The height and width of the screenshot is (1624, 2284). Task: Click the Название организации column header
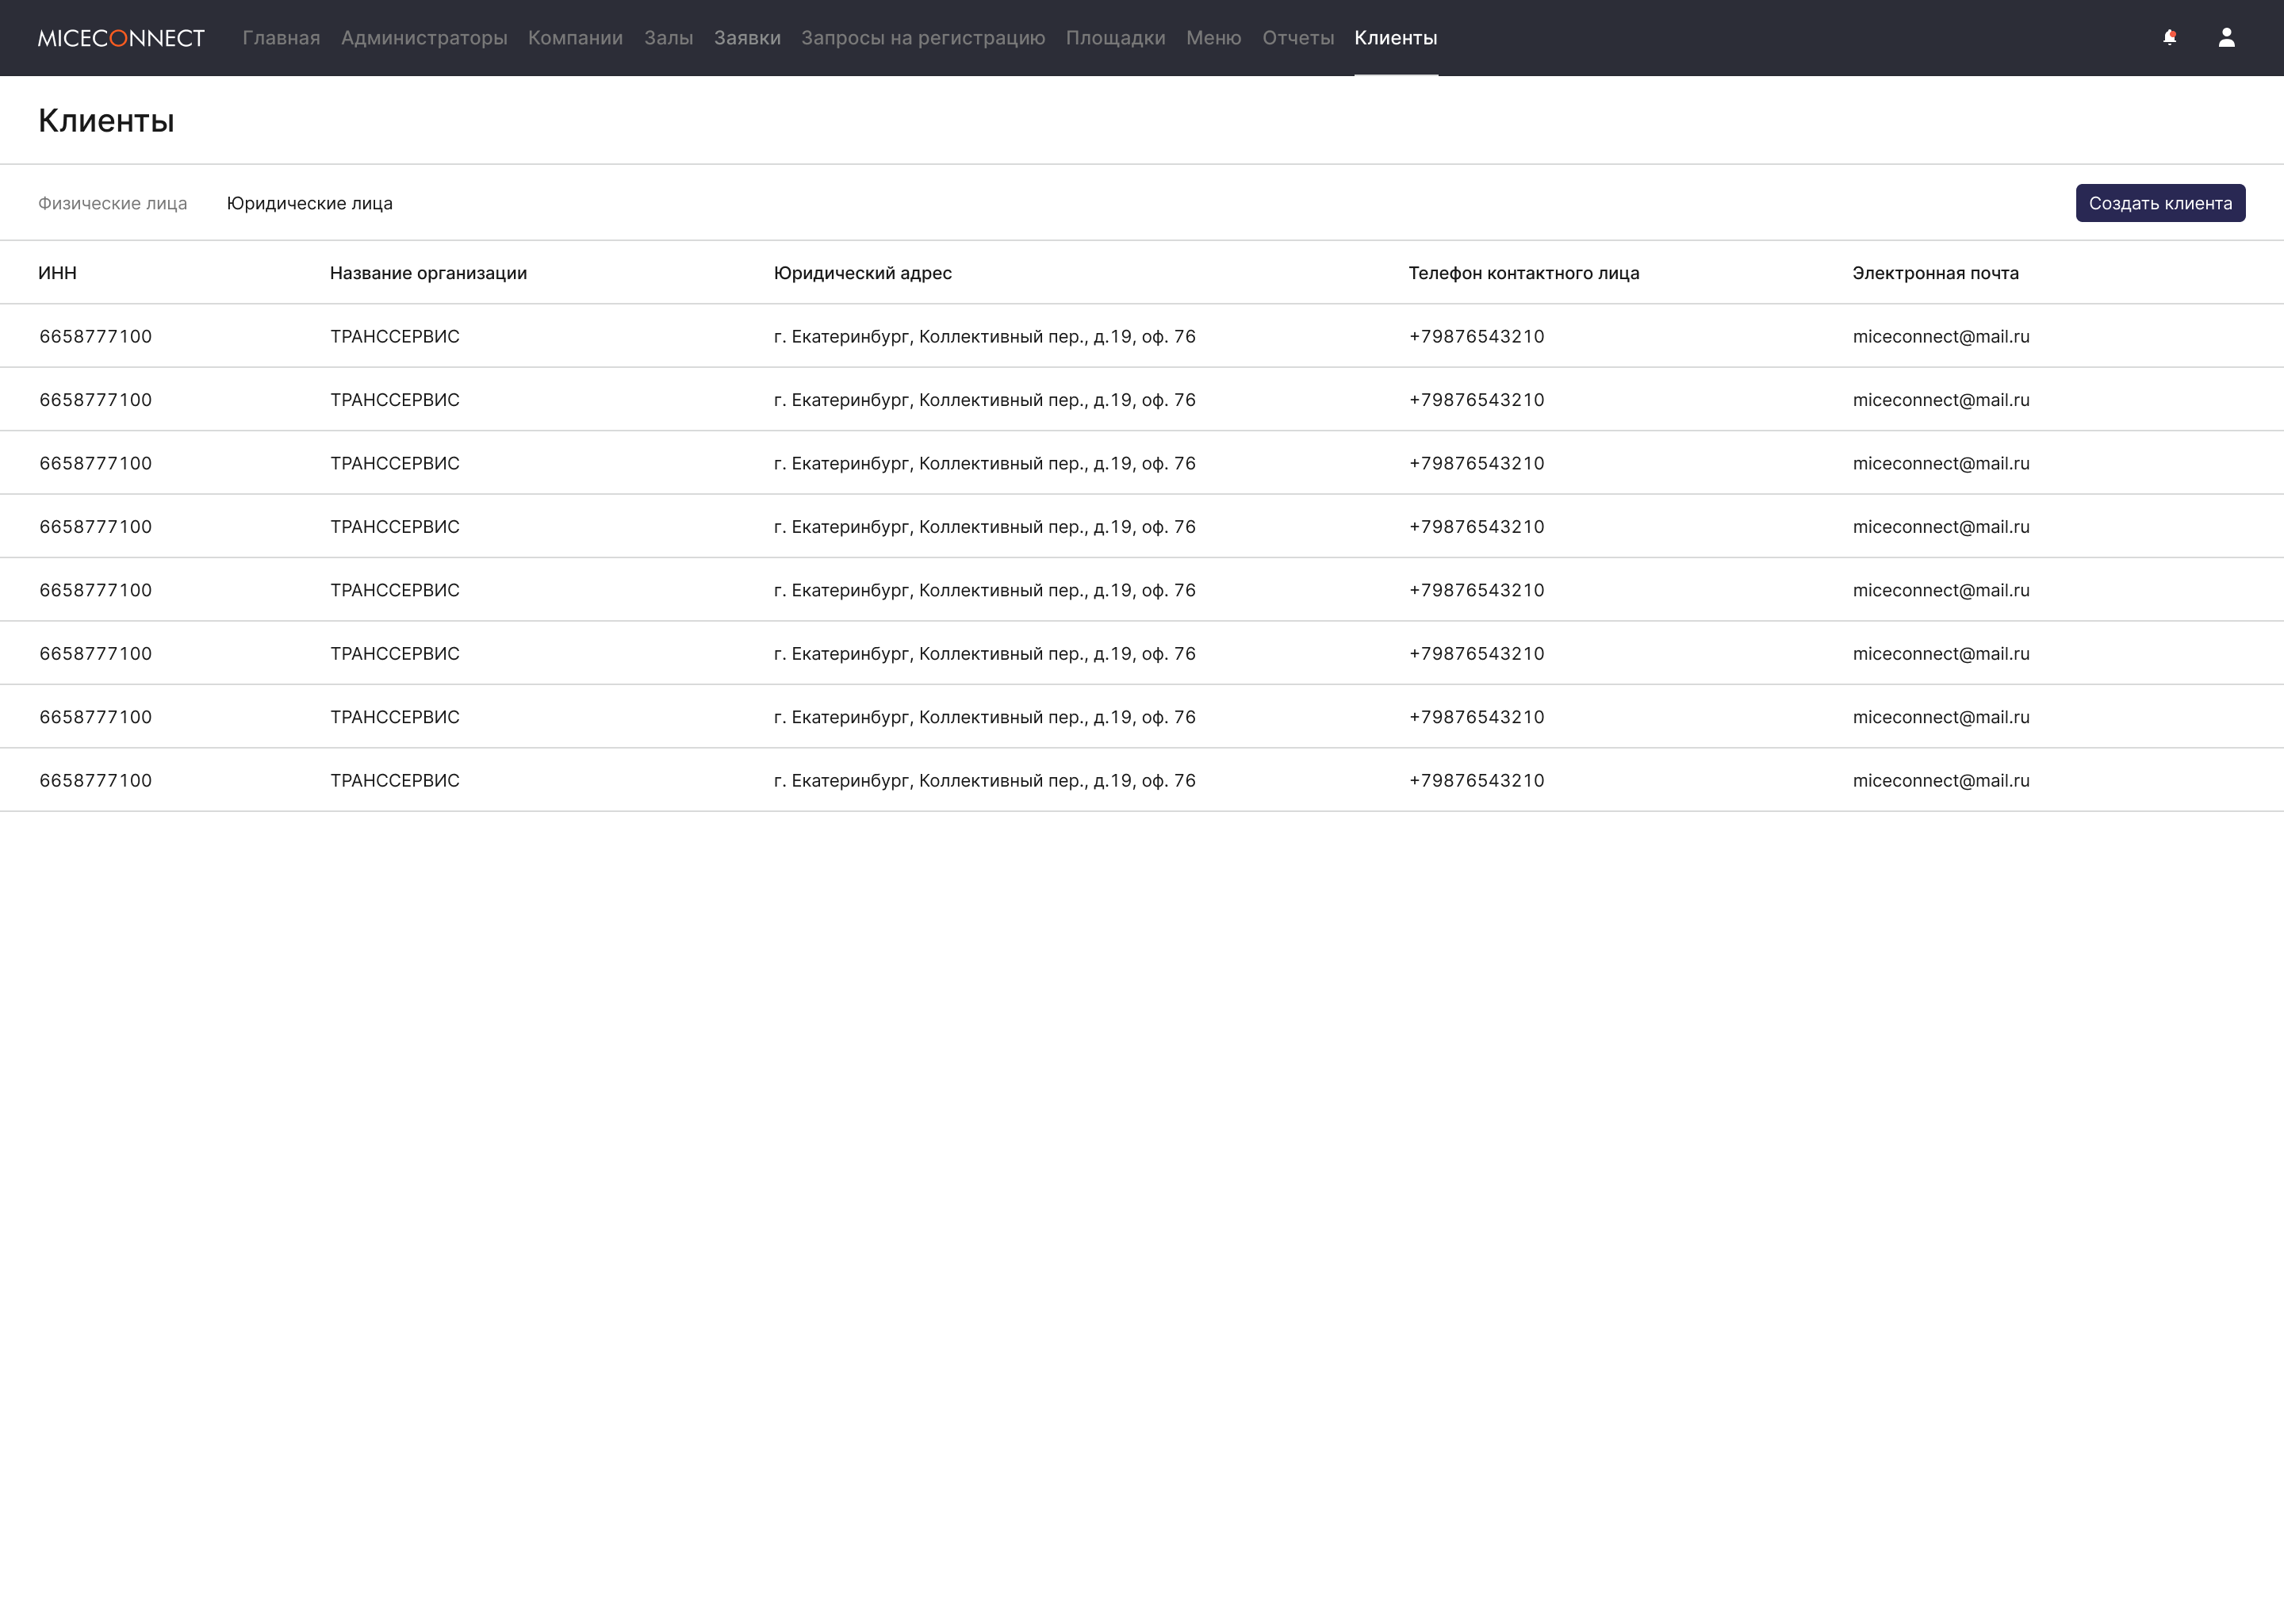[x=428, y=273]
